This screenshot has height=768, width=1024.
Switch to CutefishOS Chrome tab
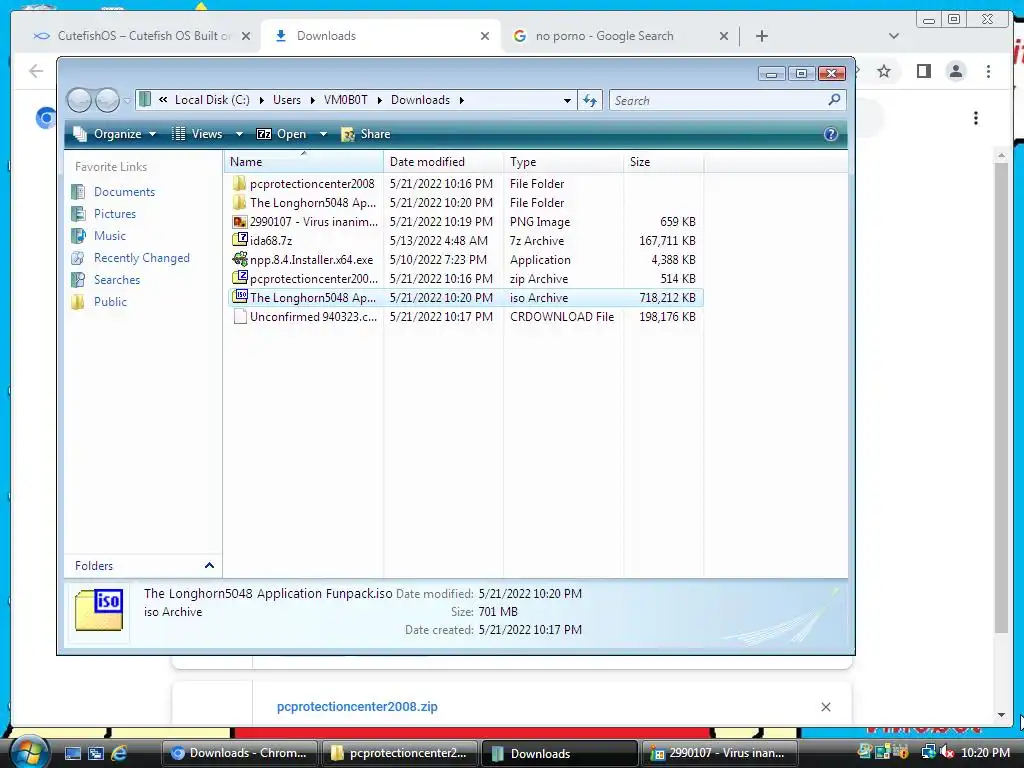pyautogui.click(x=142, y=36)
